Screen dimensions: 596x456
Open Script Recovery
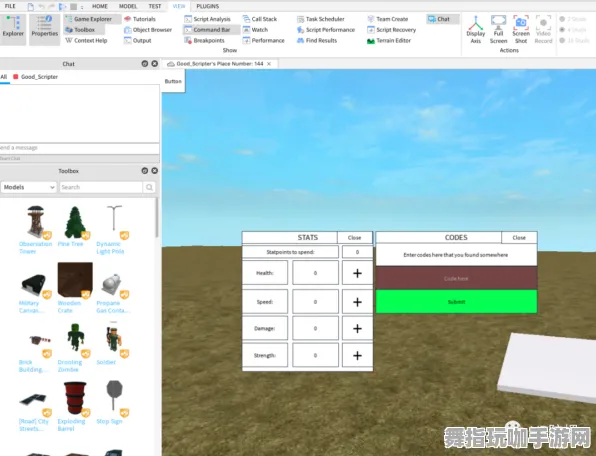(x=392, y=30)
